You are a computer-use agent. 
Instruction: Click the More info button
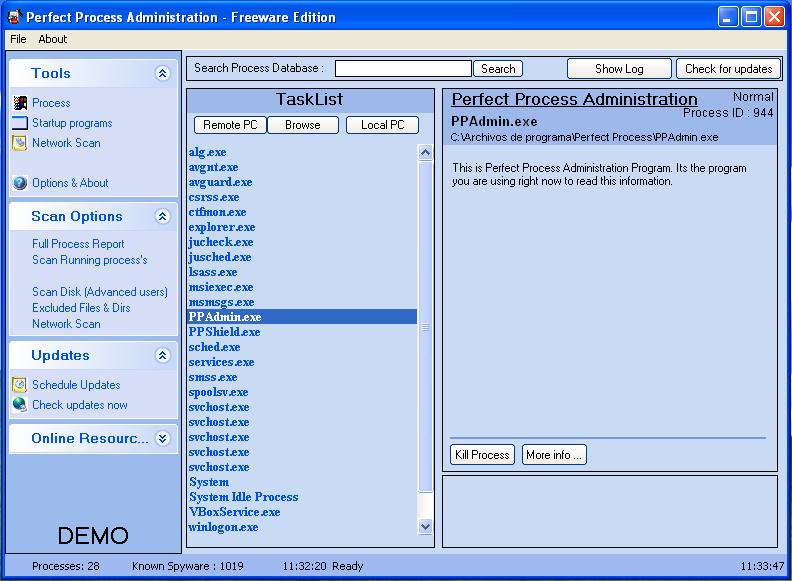(554, 455)
